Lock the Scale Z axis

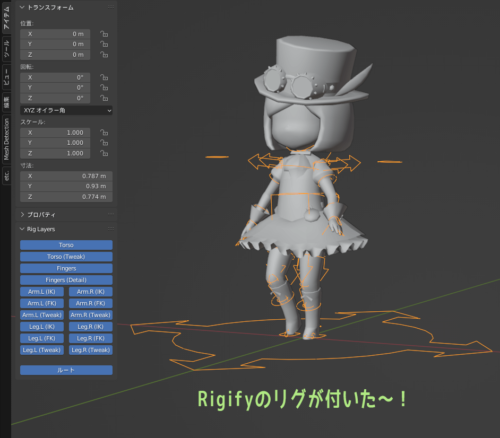click(104, 153)
